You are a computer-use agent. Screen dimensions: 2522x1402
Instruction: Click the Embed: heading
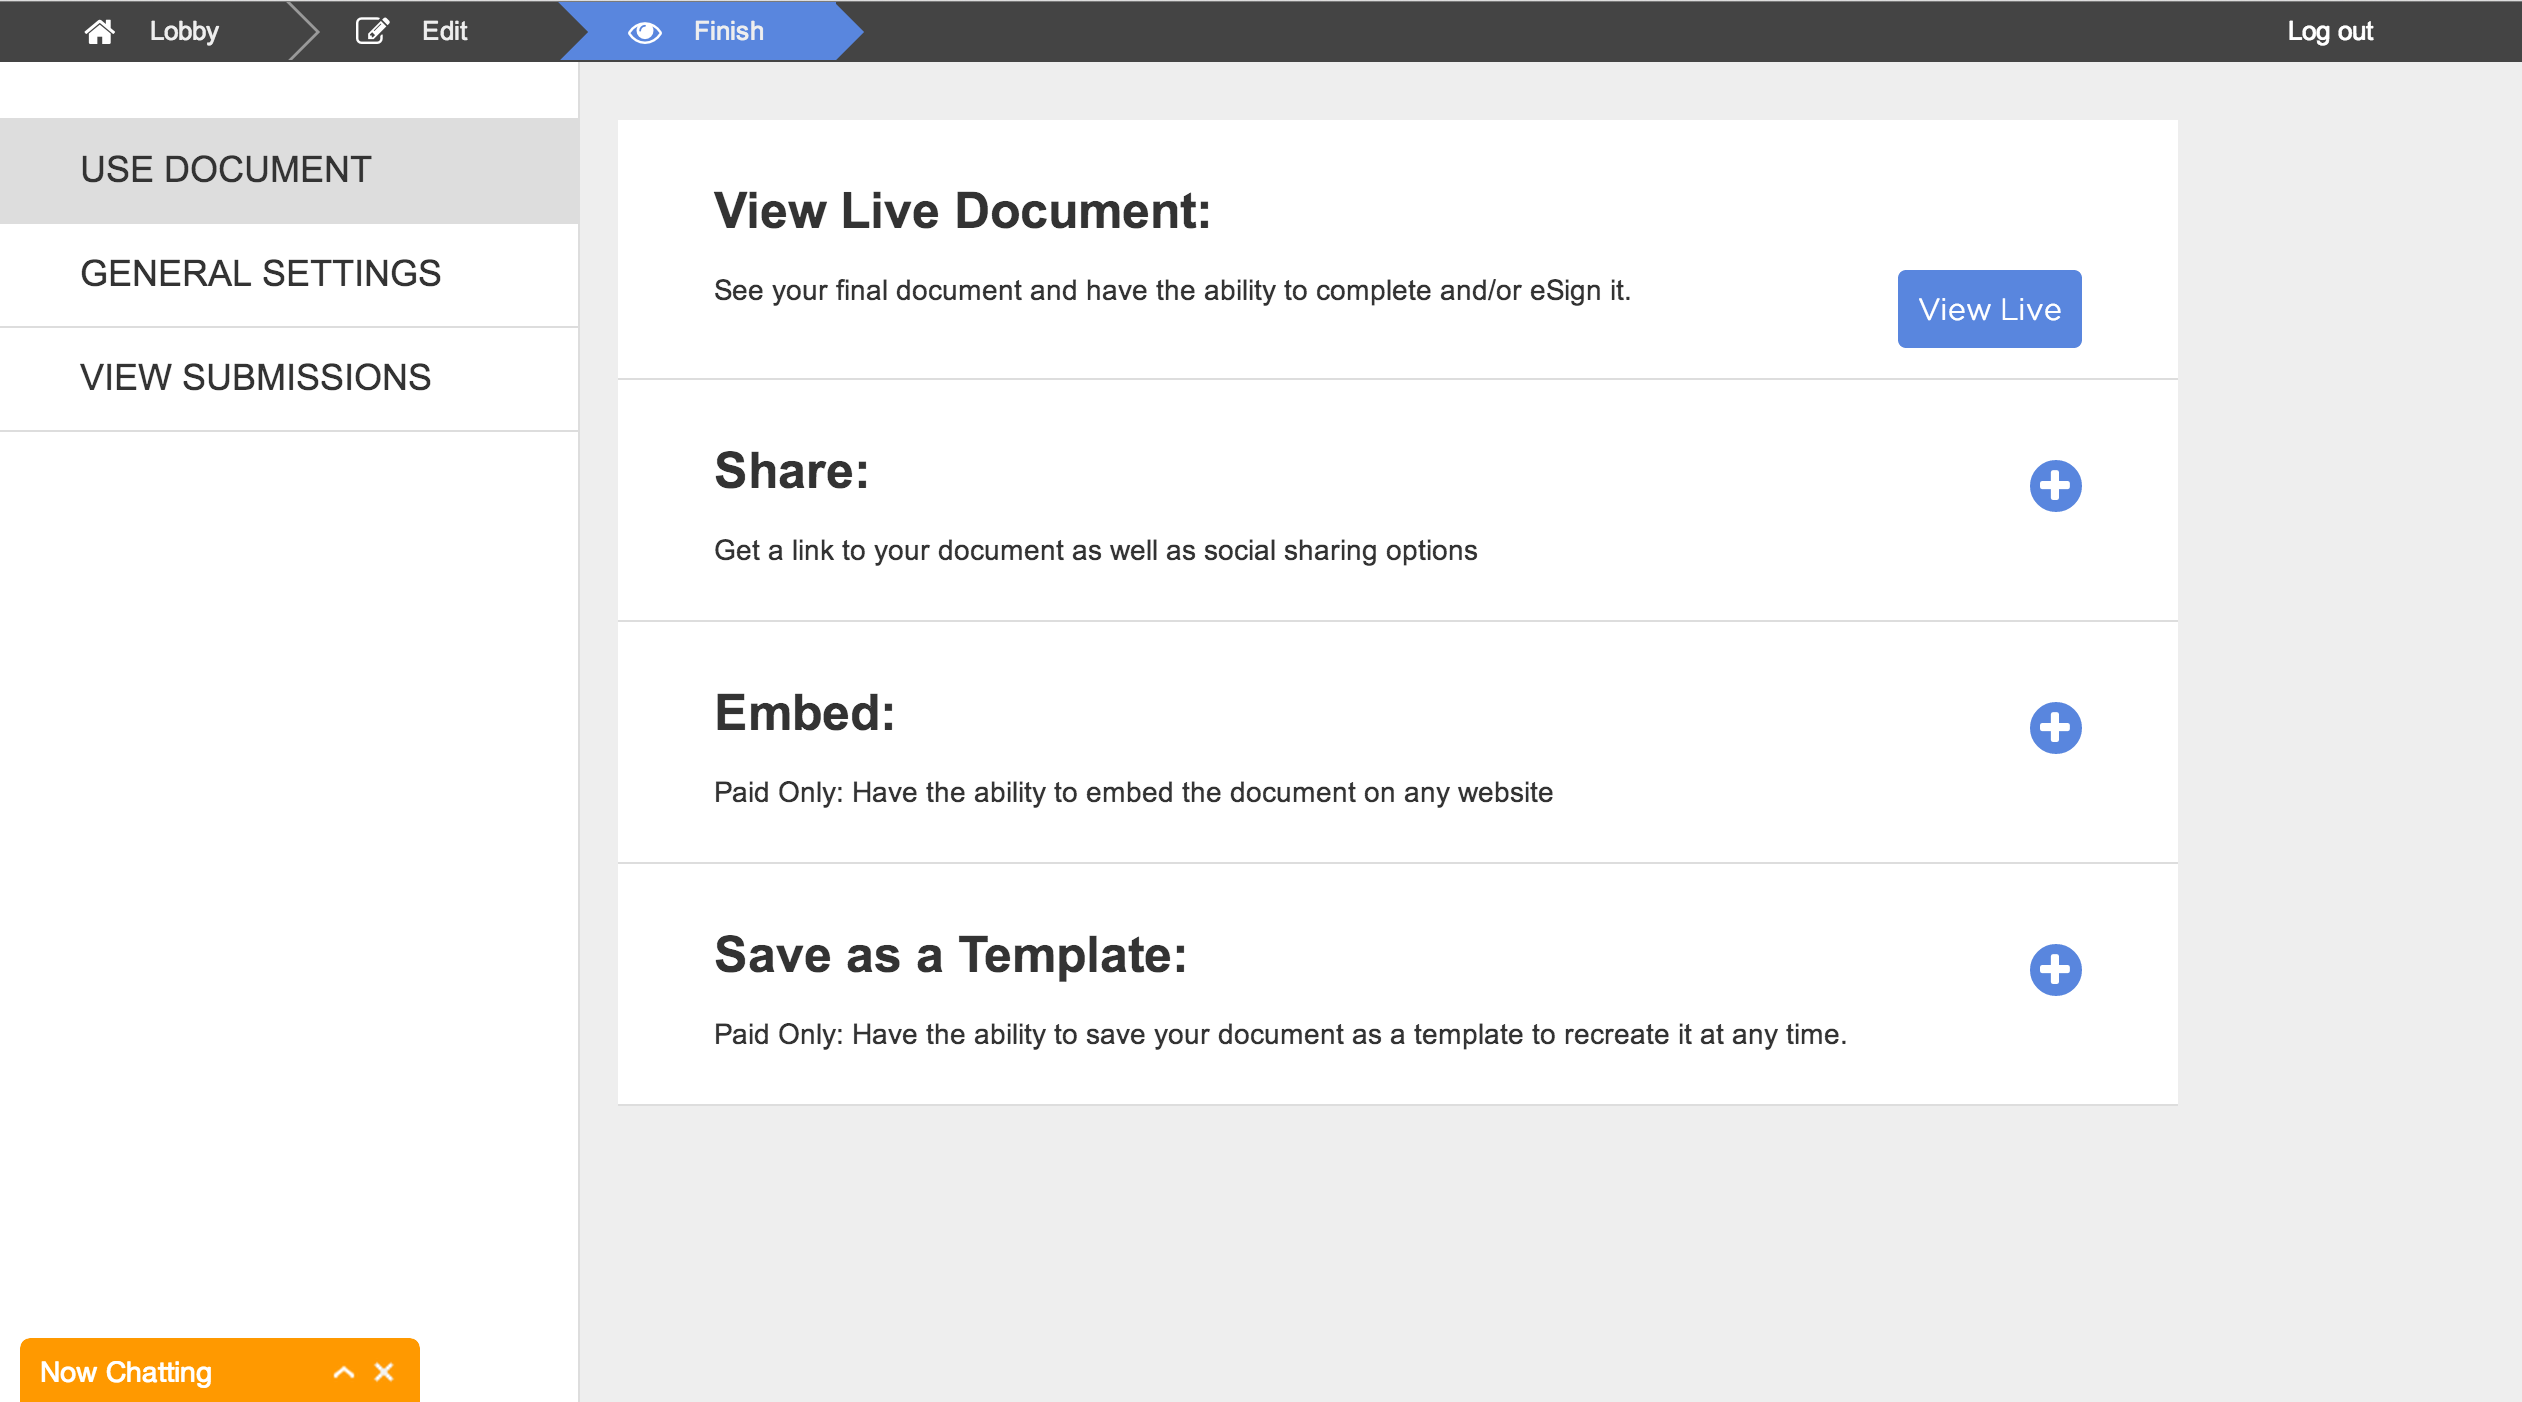[804, 713]
